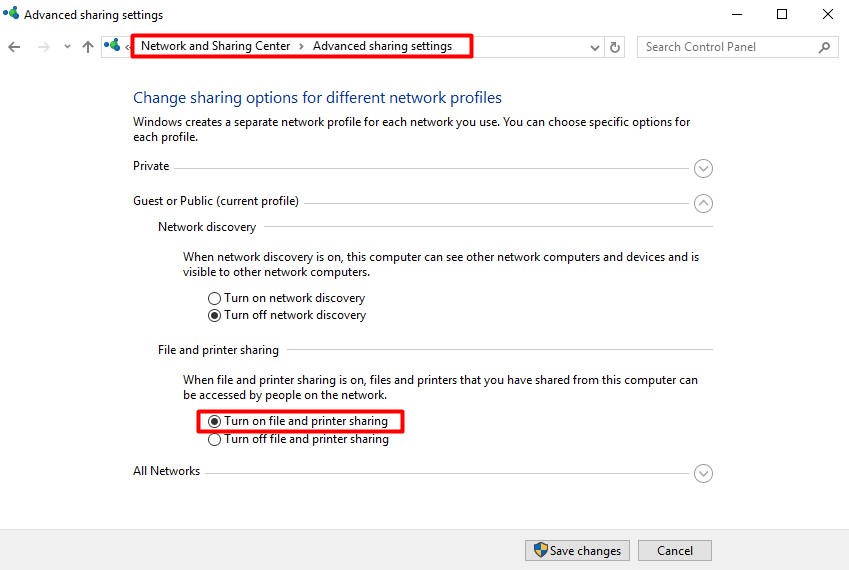
Task: Click the shield icon on Save changes
Action: click(540, 550)
